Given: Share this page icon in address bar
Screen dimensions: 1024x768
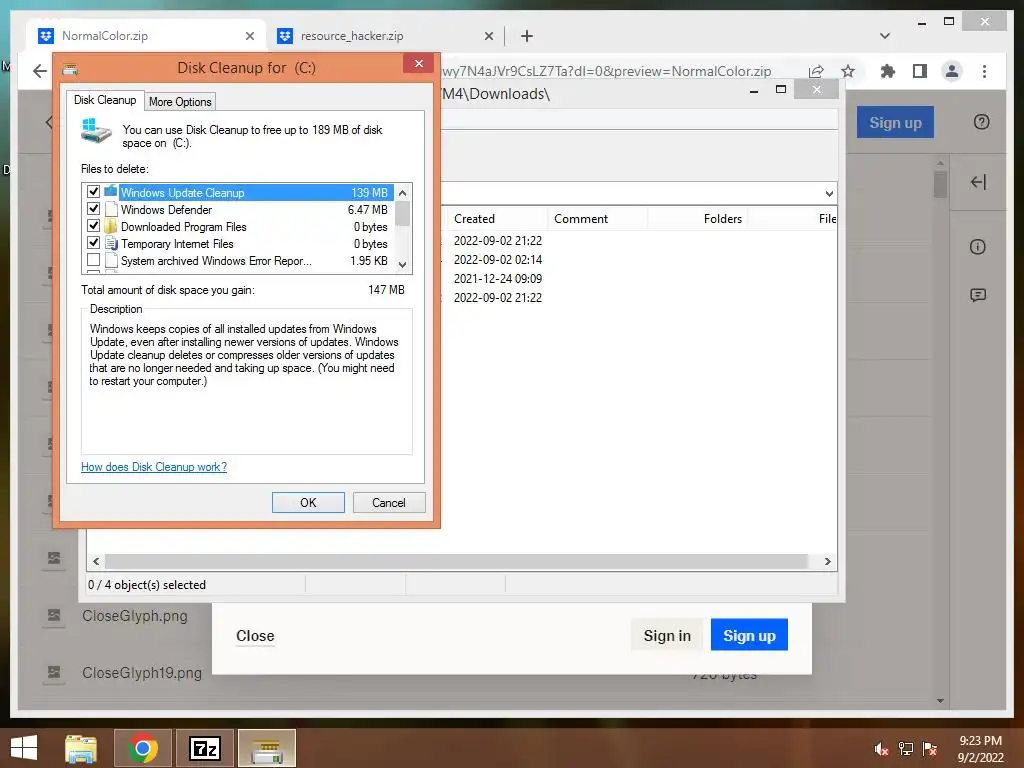Looking at the screenshot, I should coord(816,71).
